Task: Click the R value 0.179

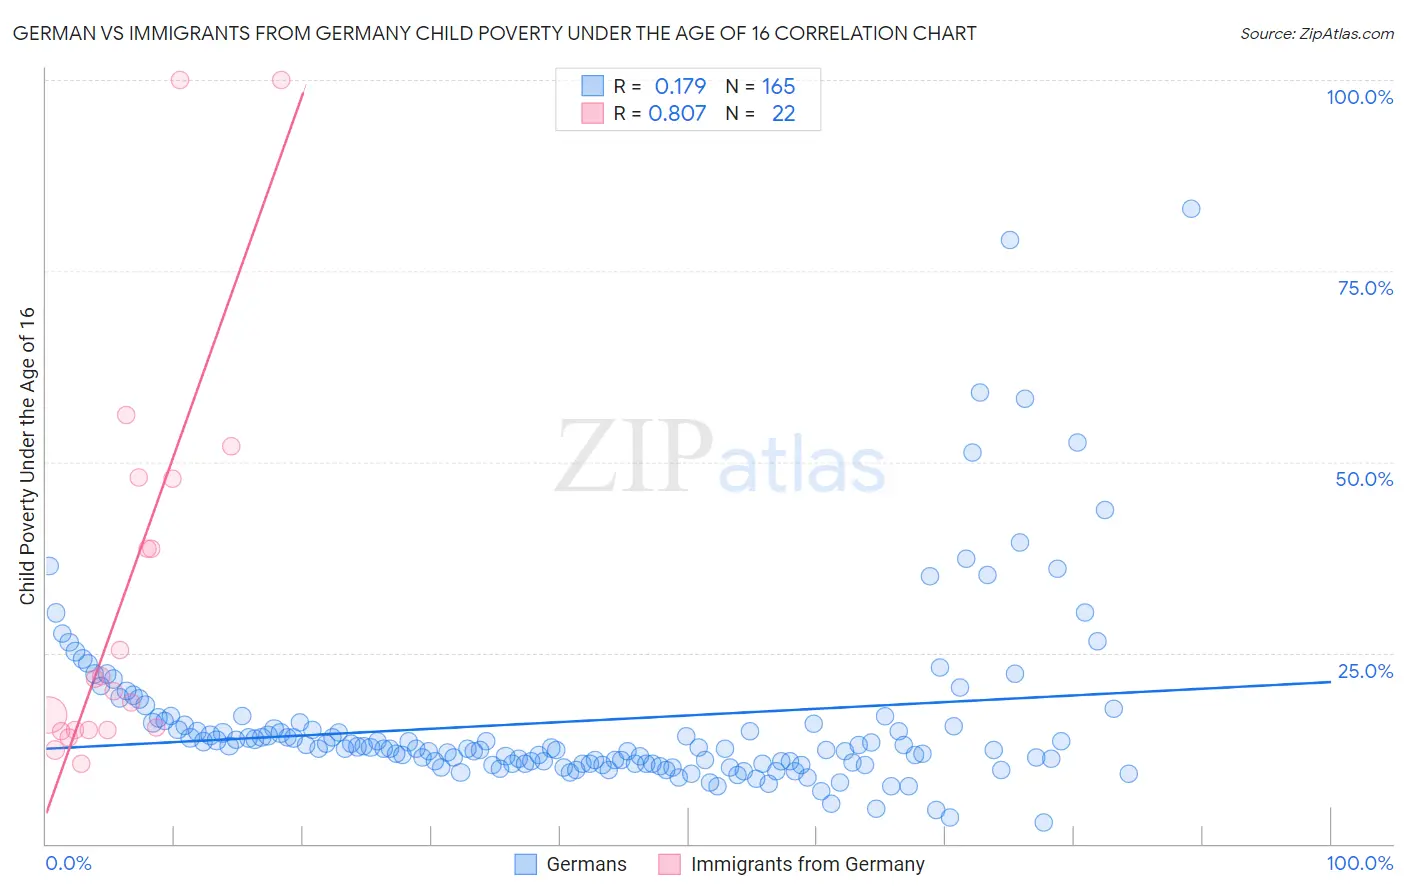Action: pyautogui.click(x=680, y=86)
